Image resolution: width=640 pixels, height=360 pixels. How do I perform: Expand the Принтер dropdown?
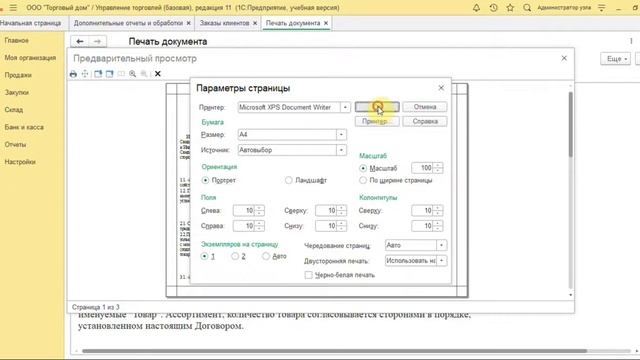pyautogui.click(x=345, y=107)
